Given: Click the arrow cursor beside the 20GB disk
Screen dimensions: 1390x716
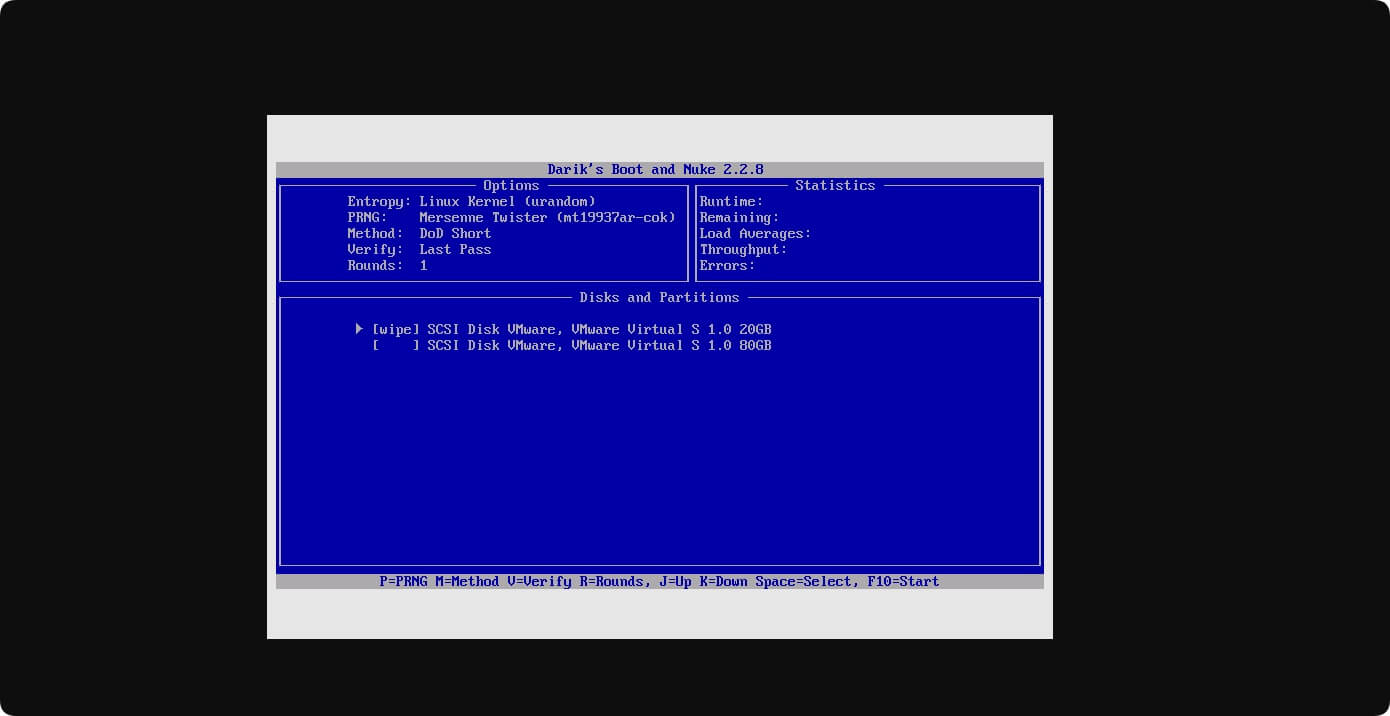Looking at the screenshot, I should (359, 329).
